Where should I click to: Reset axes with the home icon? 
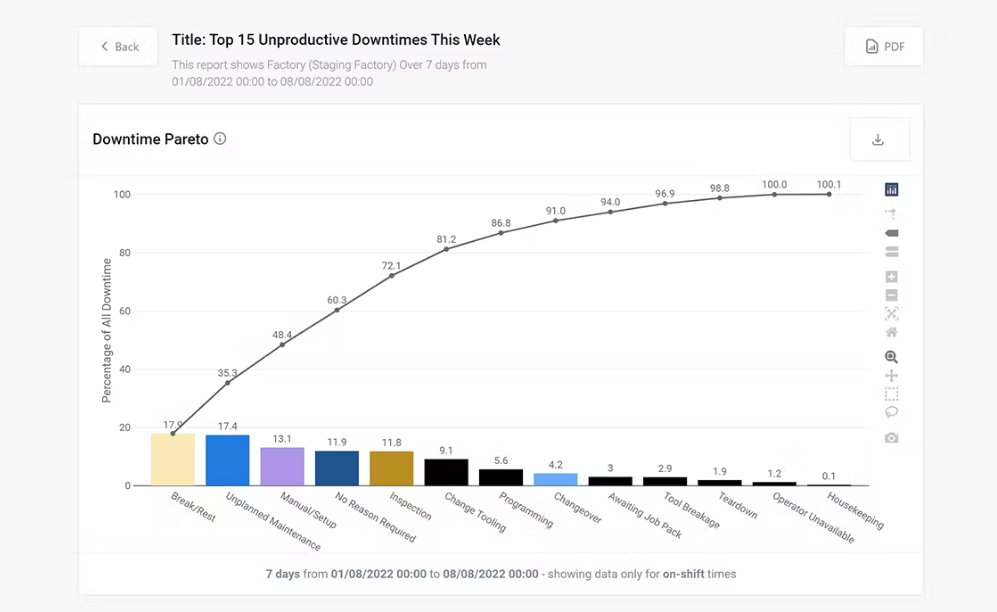891,332
